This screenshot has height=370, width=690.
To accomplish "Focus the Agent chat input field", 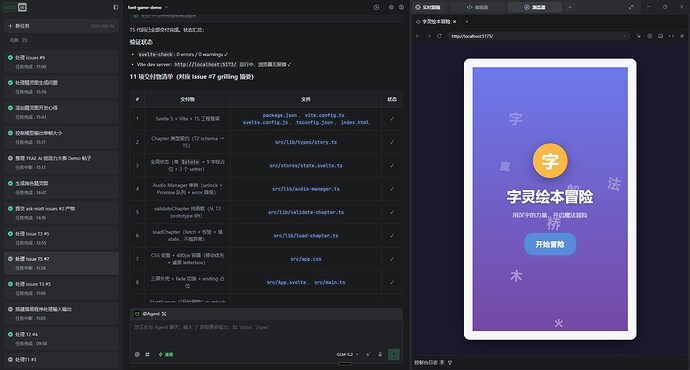I will coord(266,333).
